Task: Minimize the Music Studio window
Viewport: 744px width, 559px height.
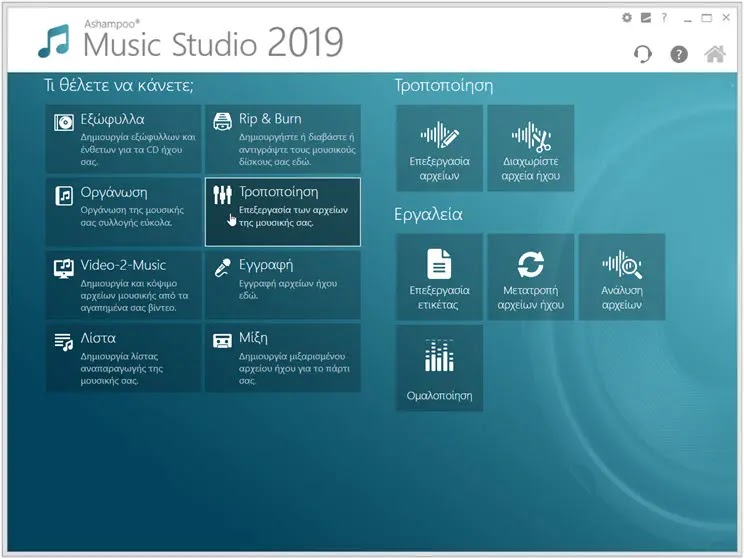Action: pyautogui.click(x=688, y=19)
